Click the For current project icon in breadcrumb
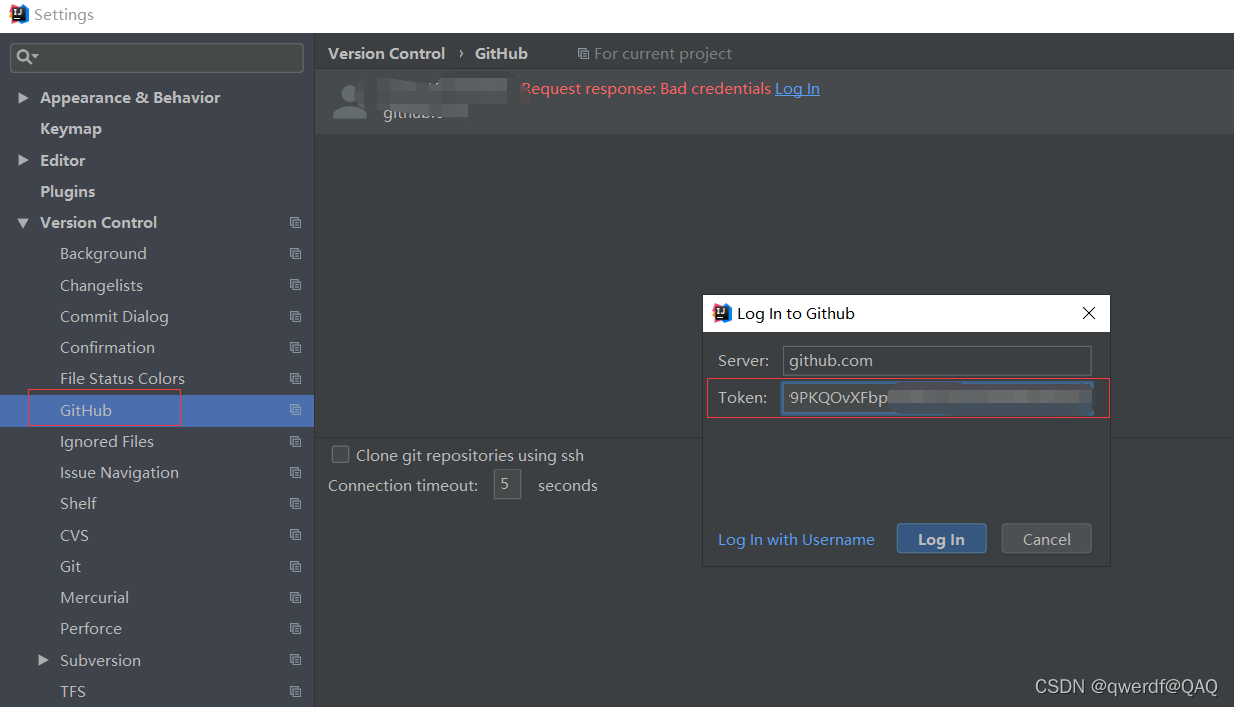The width and height of the screenshot is (1234, 707). coord(583,54)
